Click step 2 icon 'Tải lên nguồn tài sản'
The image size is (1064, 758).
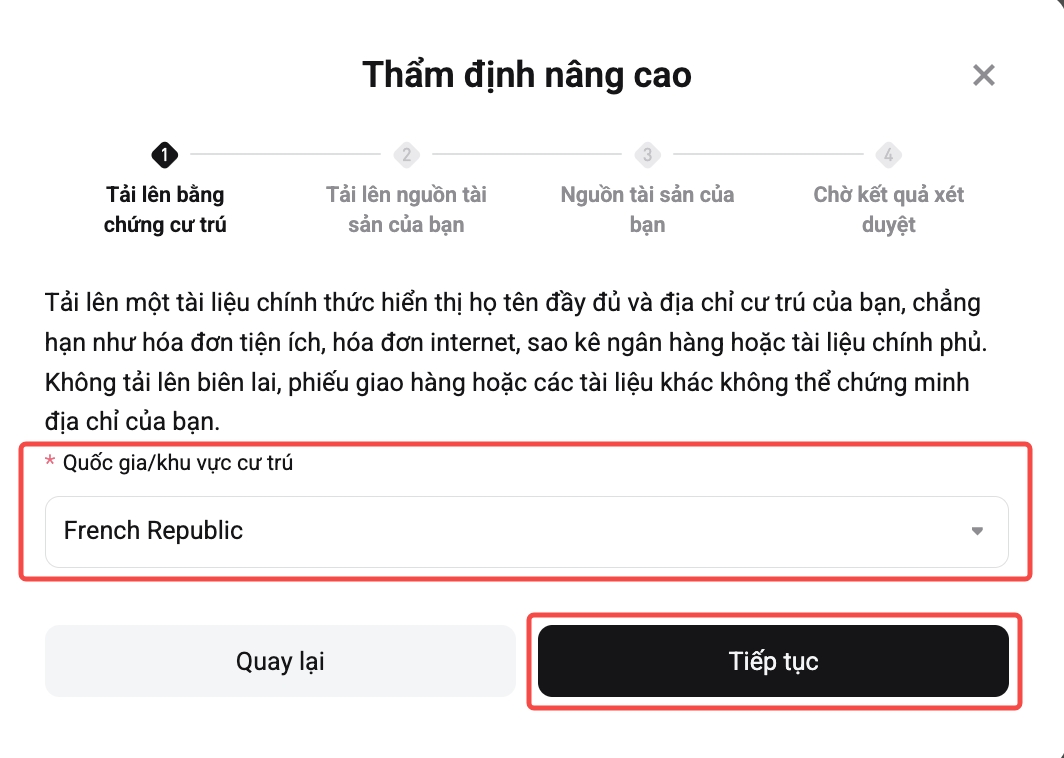(x=406, y=155)
